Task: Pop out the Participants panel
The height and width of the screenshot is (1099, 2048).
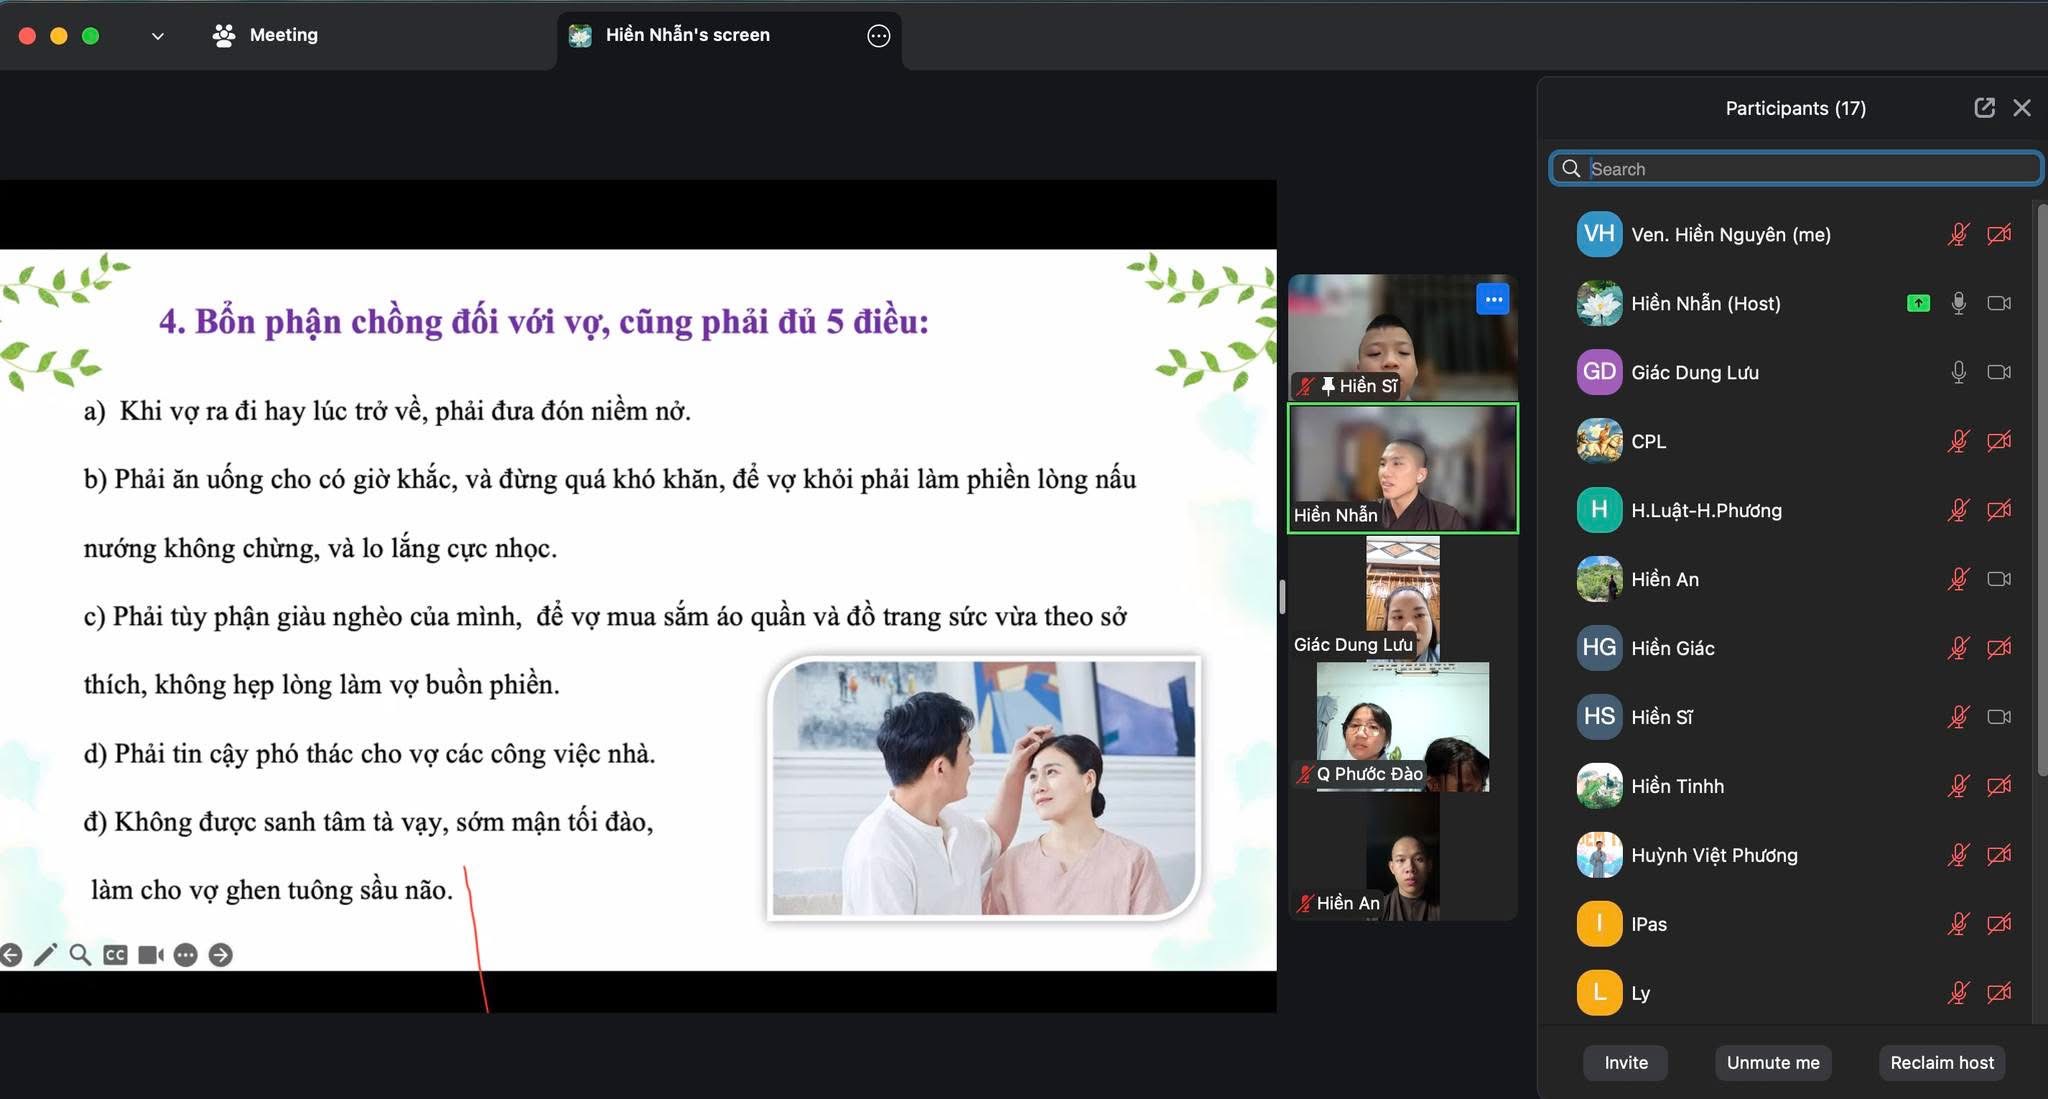Action: [1984, 108]
